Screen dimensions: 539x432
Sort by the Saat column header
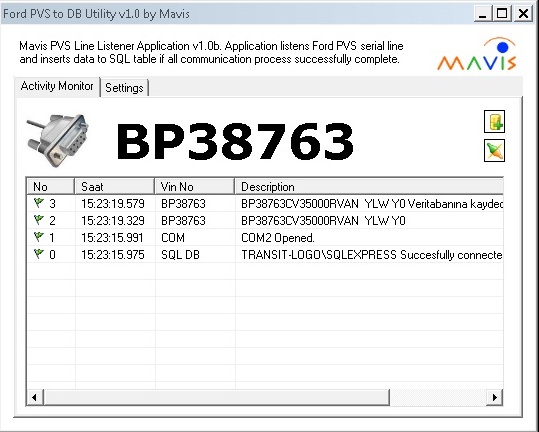114,187
